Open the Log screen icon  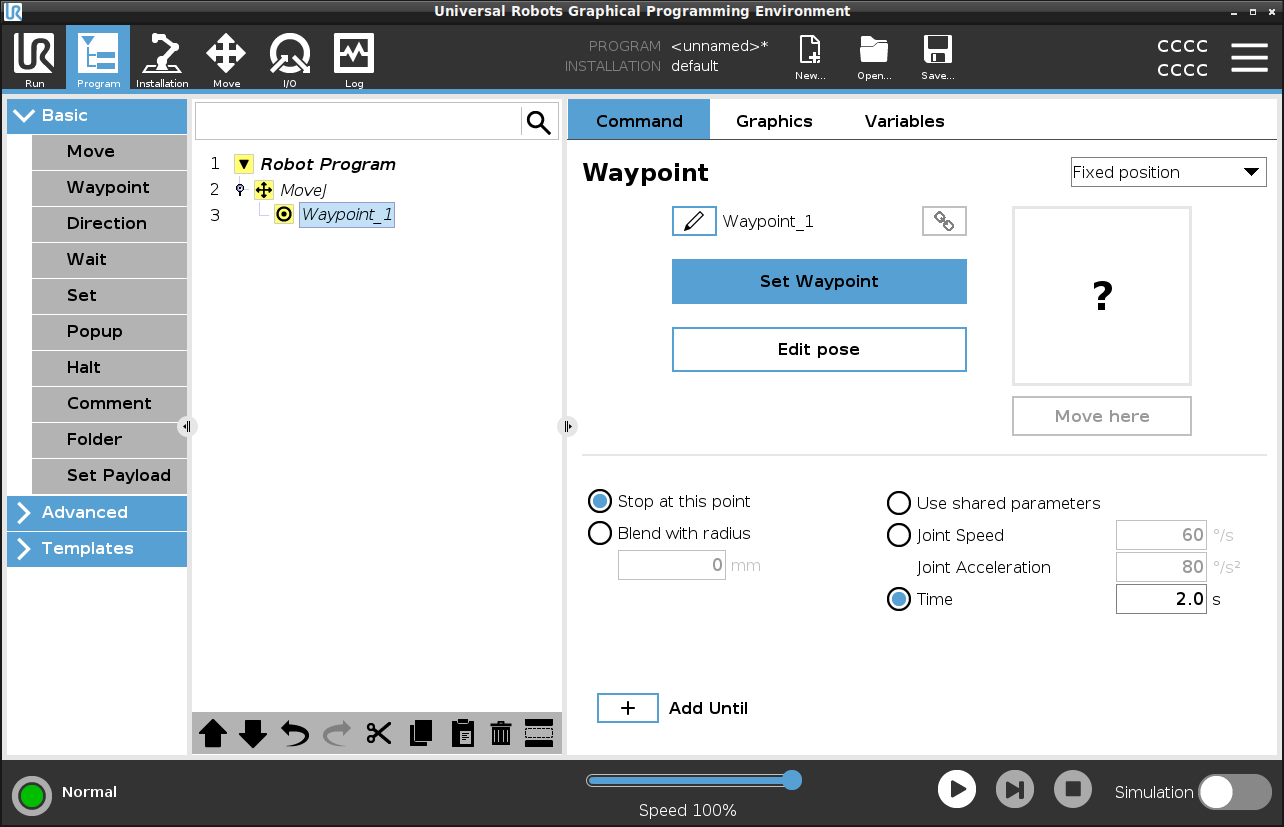(354, 60)
